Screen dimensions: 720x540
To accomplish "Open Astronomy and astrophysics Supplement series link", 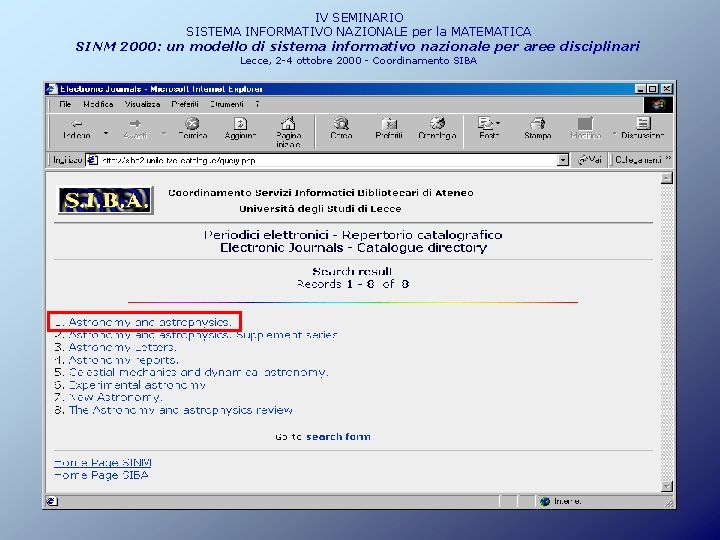I will (x=202, y=335).
